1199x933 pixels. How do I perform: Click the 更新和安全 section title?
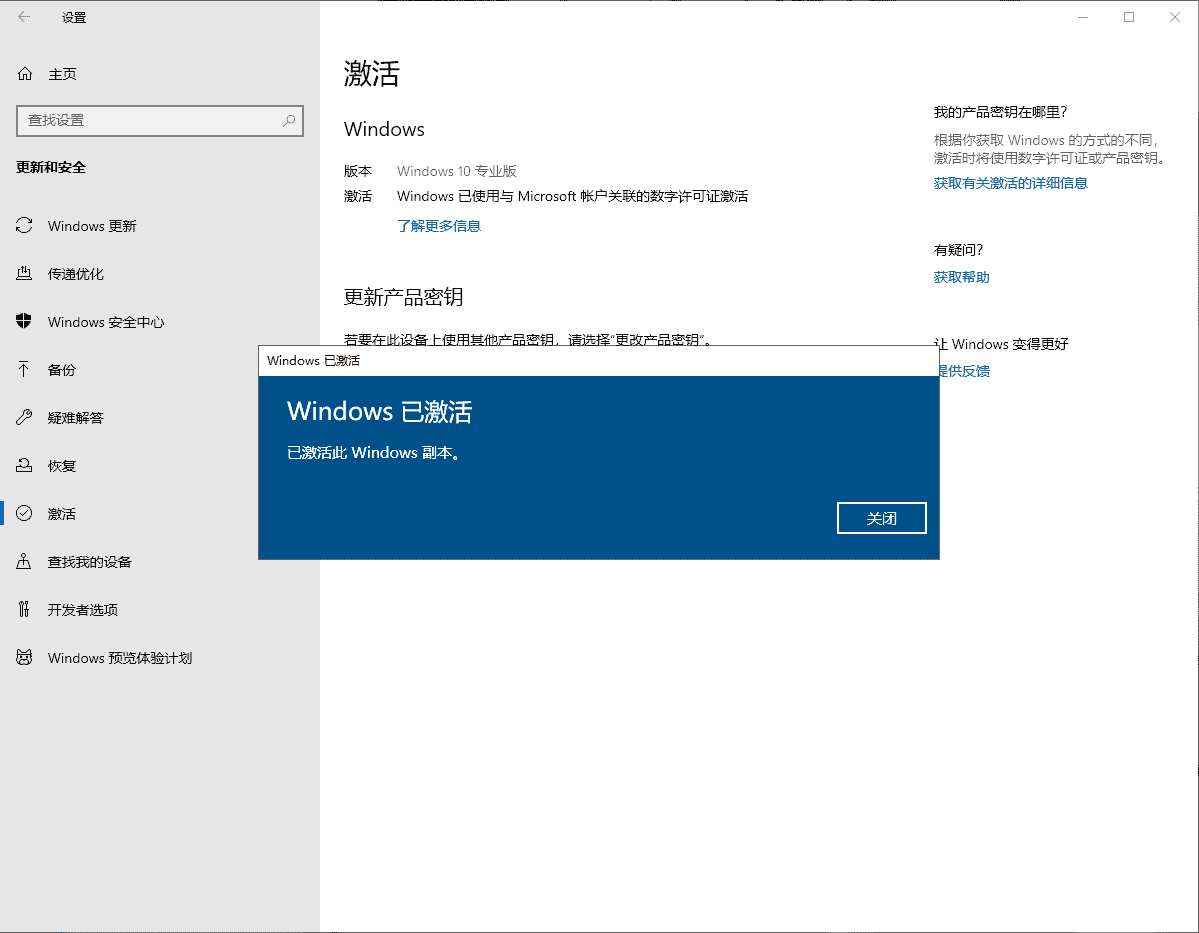click(51, 167)
